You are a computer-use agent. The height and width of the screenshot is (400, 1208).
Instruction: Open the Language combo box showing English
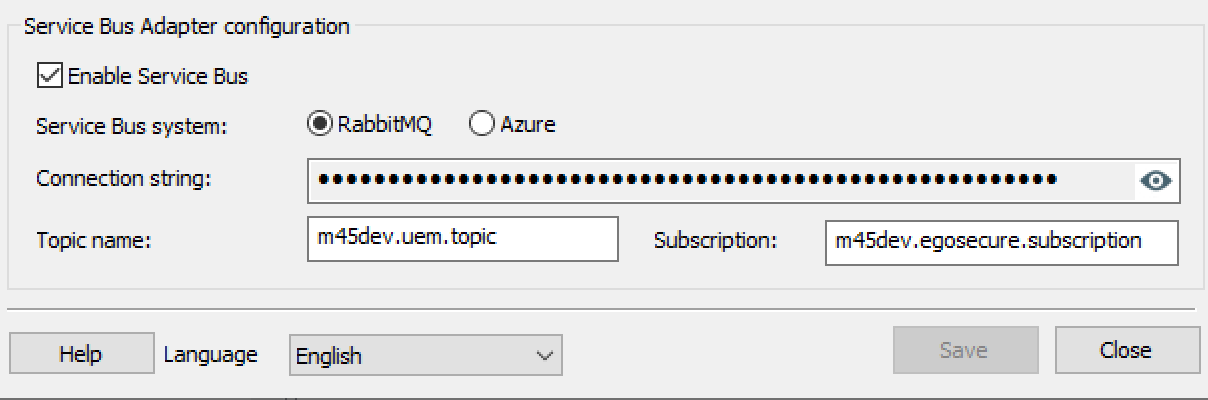tap(410, 356)
